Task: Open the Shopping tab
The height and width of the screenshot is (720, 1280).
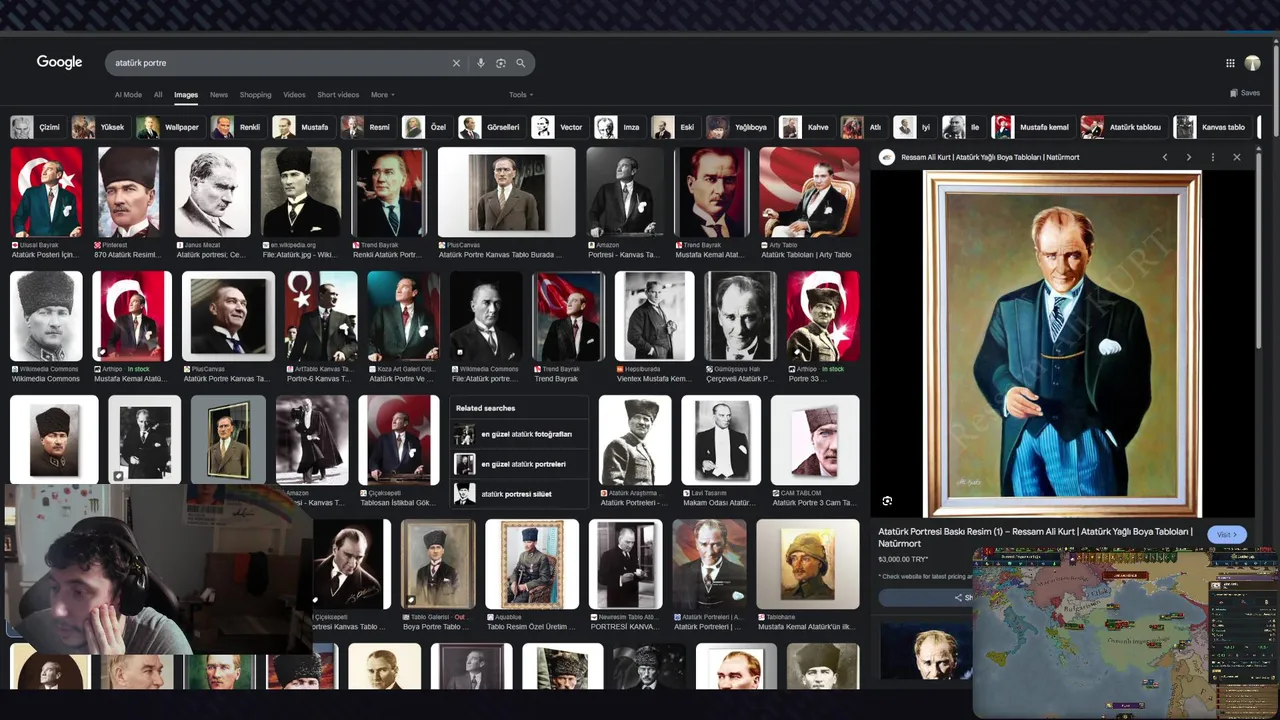Action: (x=255, y=95)
